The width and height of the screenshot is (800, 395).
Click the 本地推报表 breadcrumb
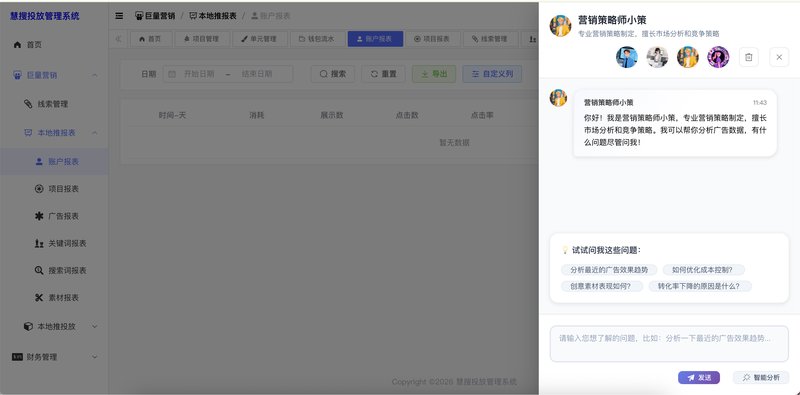213,16
